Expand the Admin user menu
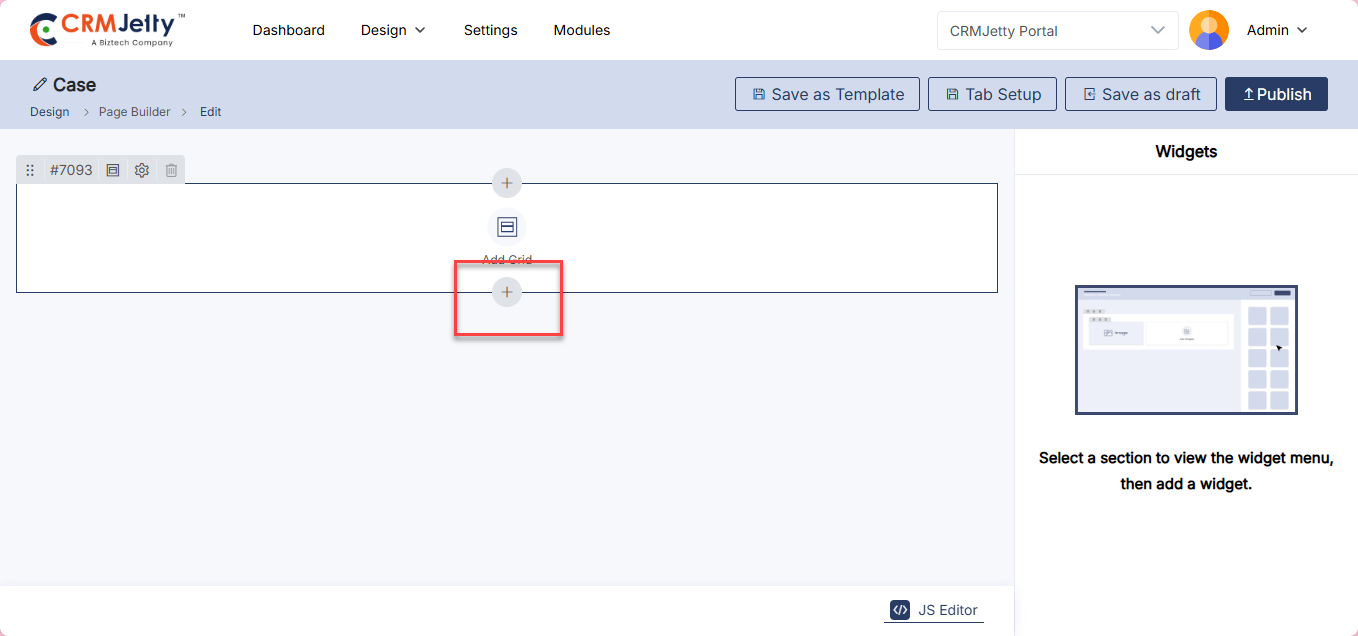 1277,30
